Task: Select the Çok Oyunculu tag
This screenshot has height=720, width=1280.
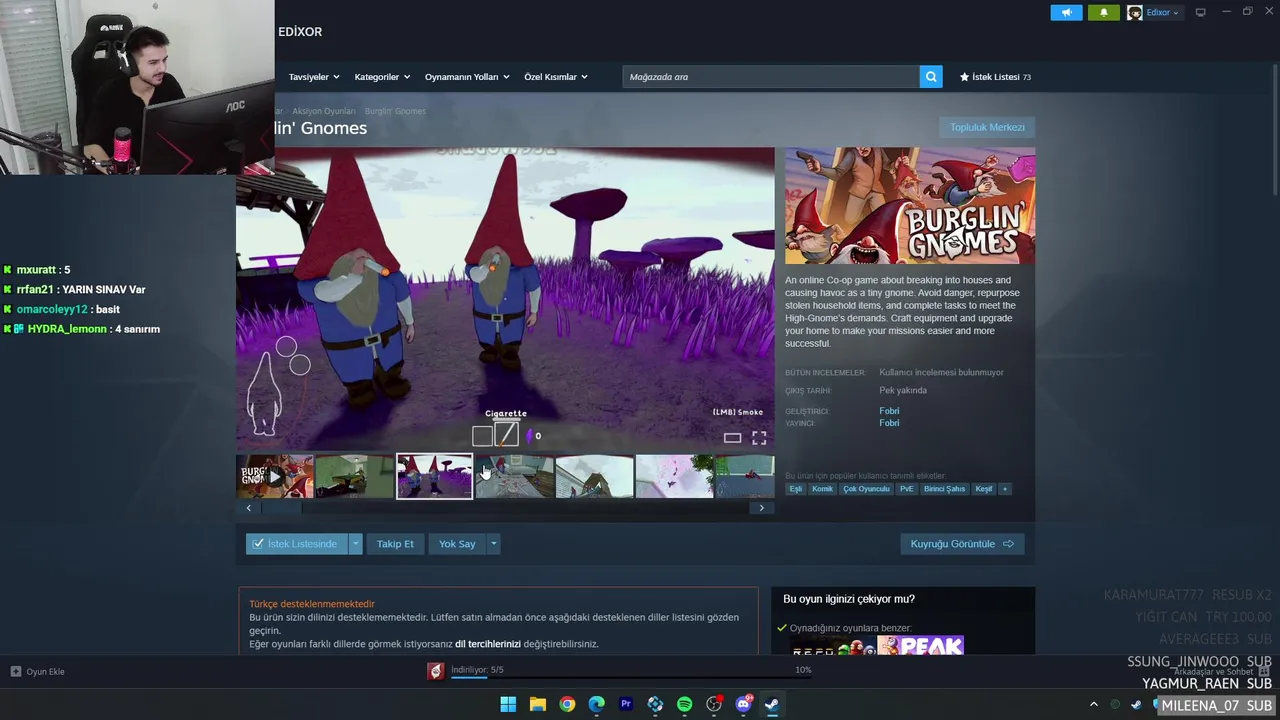Action: [x=866, y=489]
